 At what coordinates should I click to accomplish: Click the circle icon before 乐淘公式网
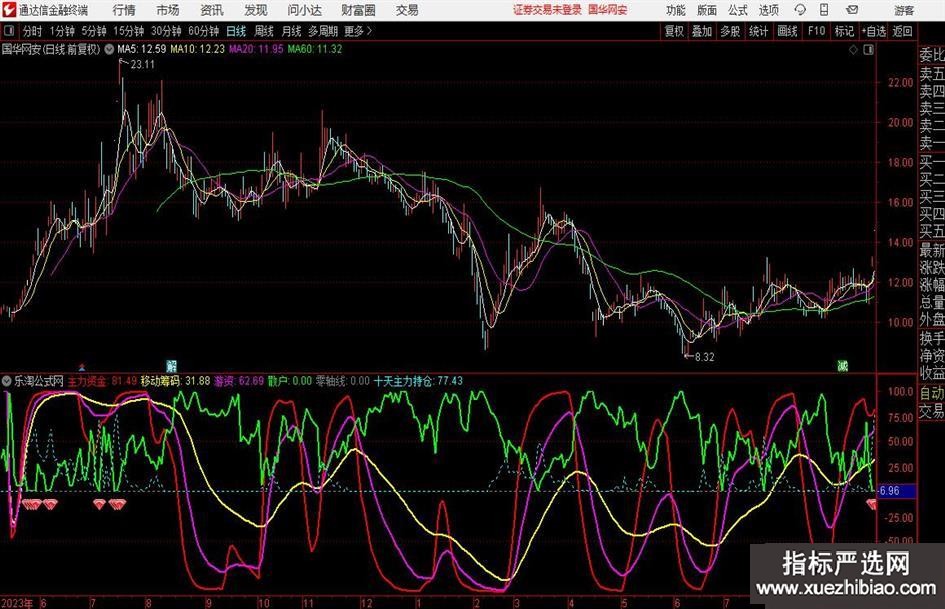point(7,381)
